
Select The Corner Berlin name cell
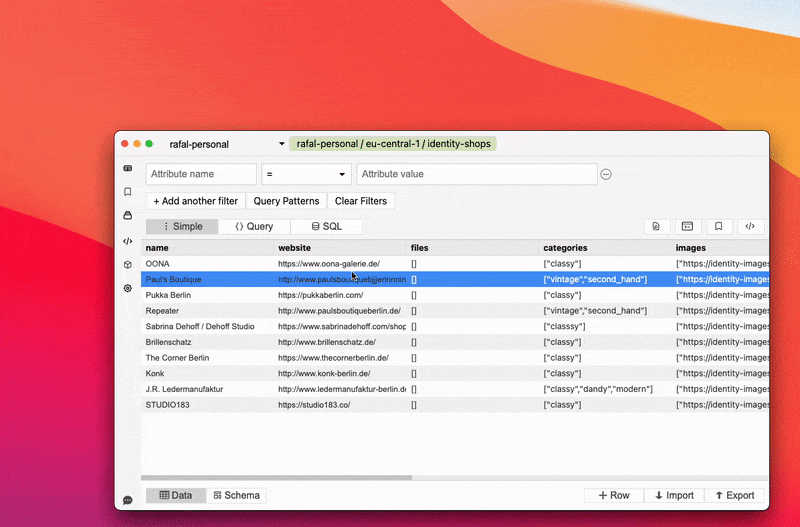pyautogui.click(x=207, y=358)
